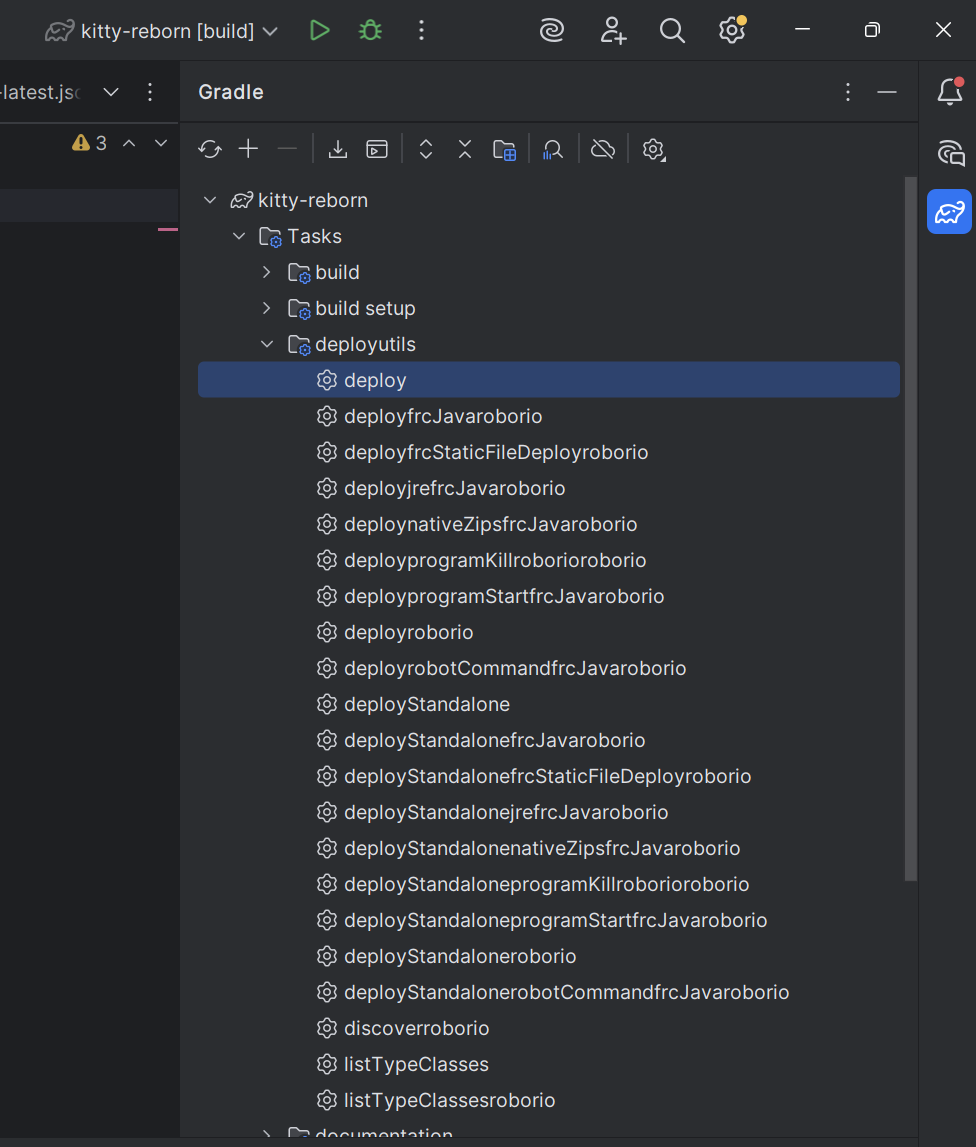976x1147 pixels.
Task: Reload all Gradle projects via the sync icon
Action: tap(210, 149)
